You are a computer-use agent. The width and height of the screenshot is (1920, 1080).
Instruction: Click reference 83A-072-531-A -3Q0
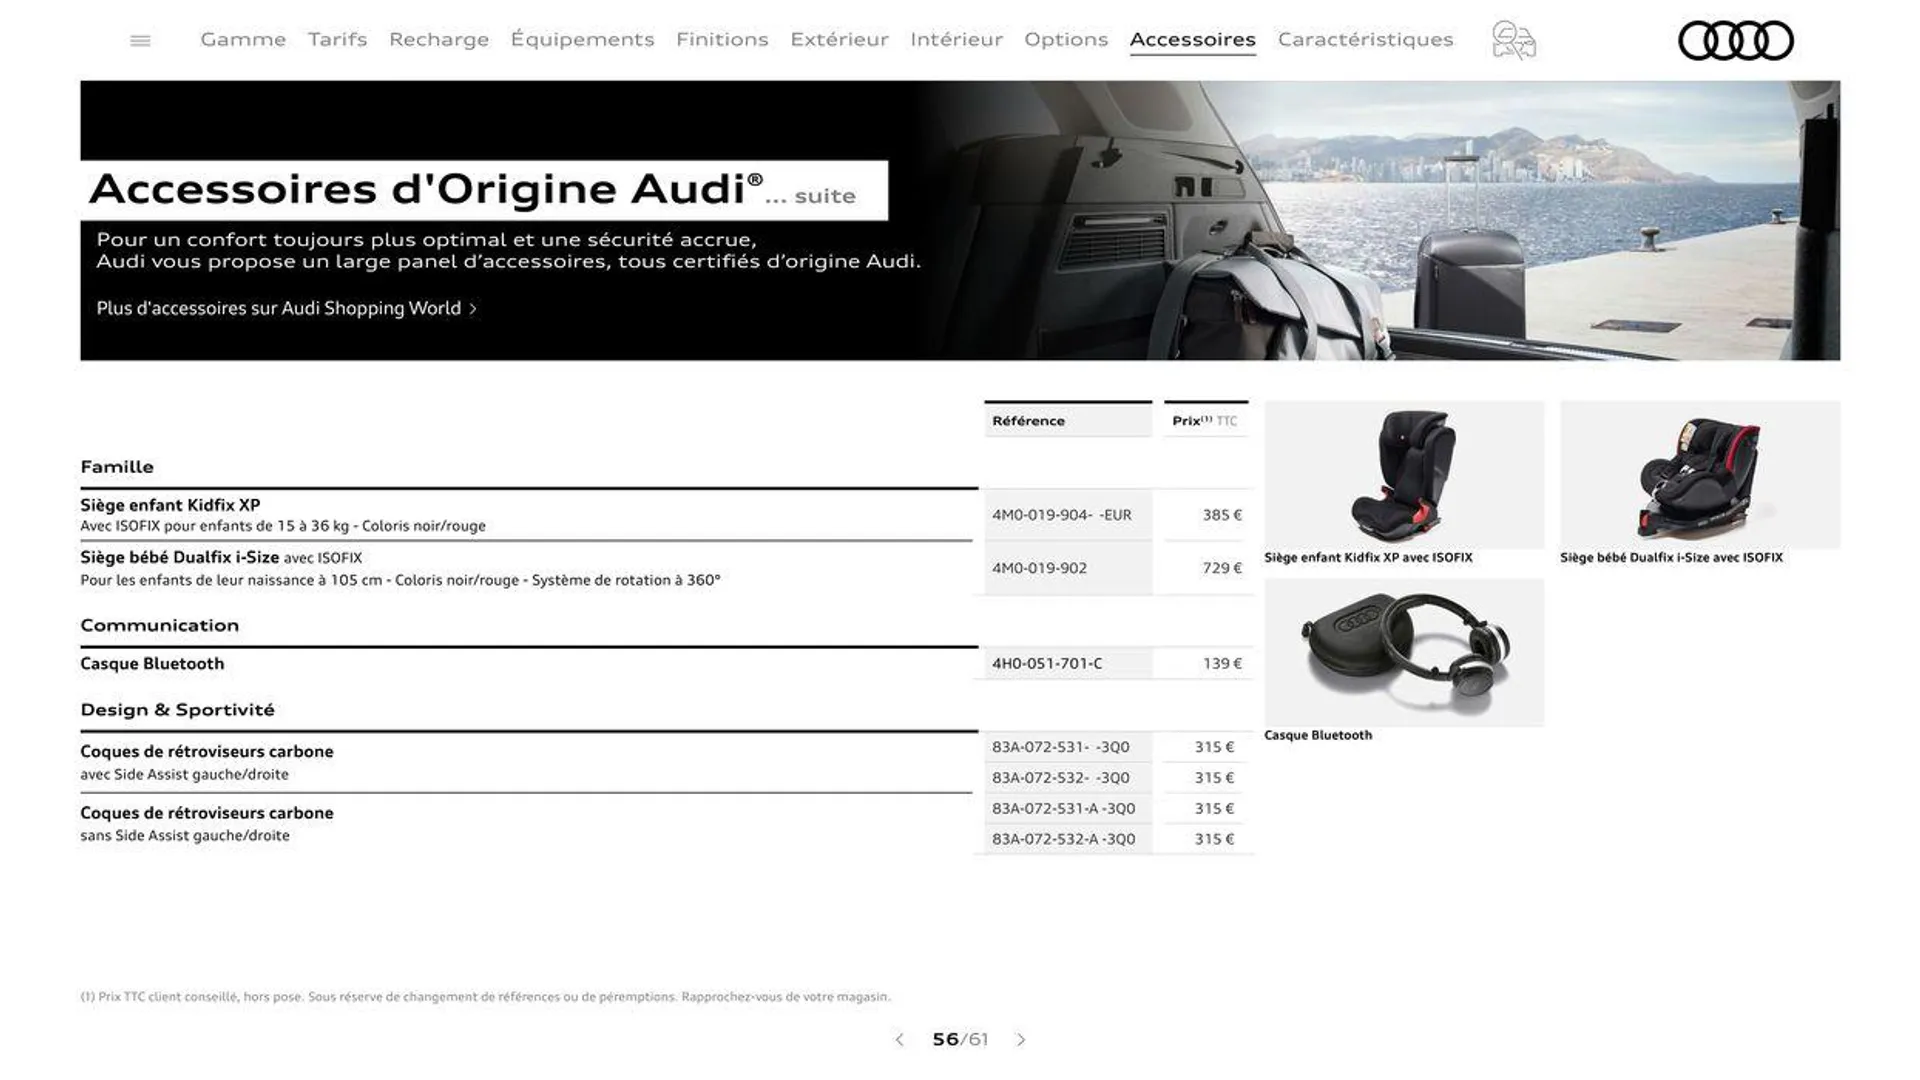tap(1064, 808)
